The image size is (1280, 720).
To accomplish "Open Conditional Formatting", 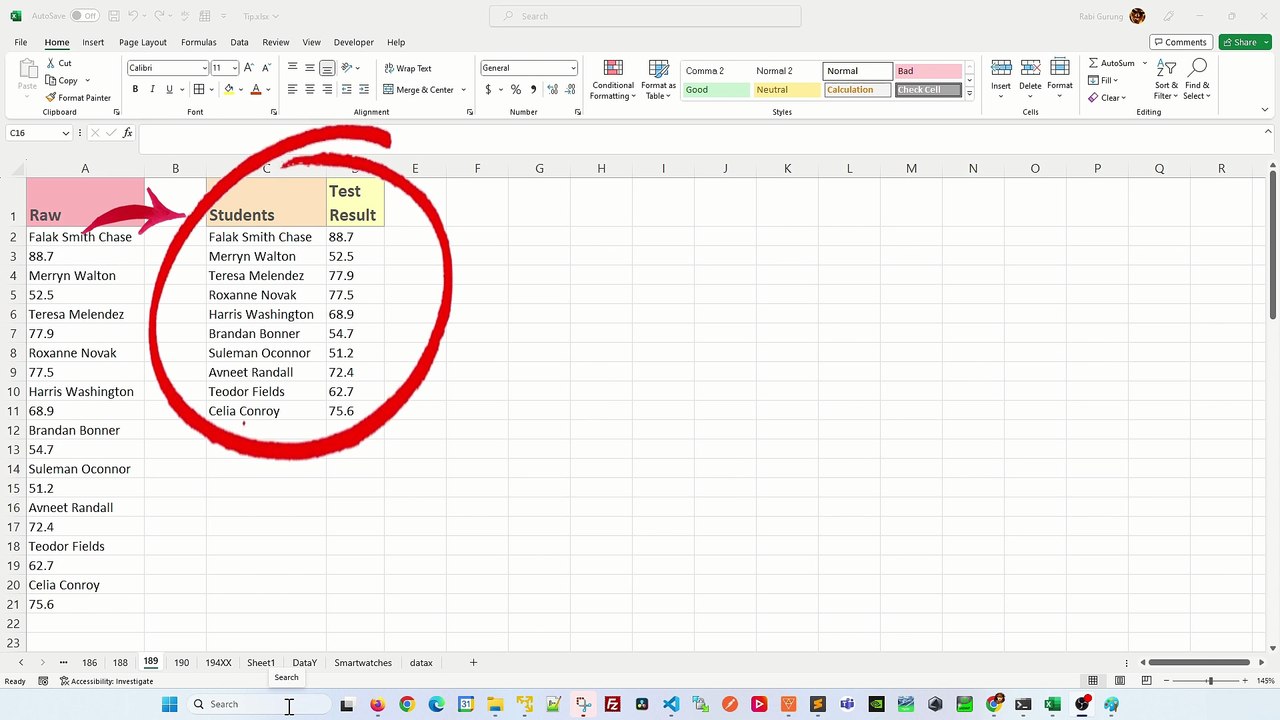I will 613,80.
